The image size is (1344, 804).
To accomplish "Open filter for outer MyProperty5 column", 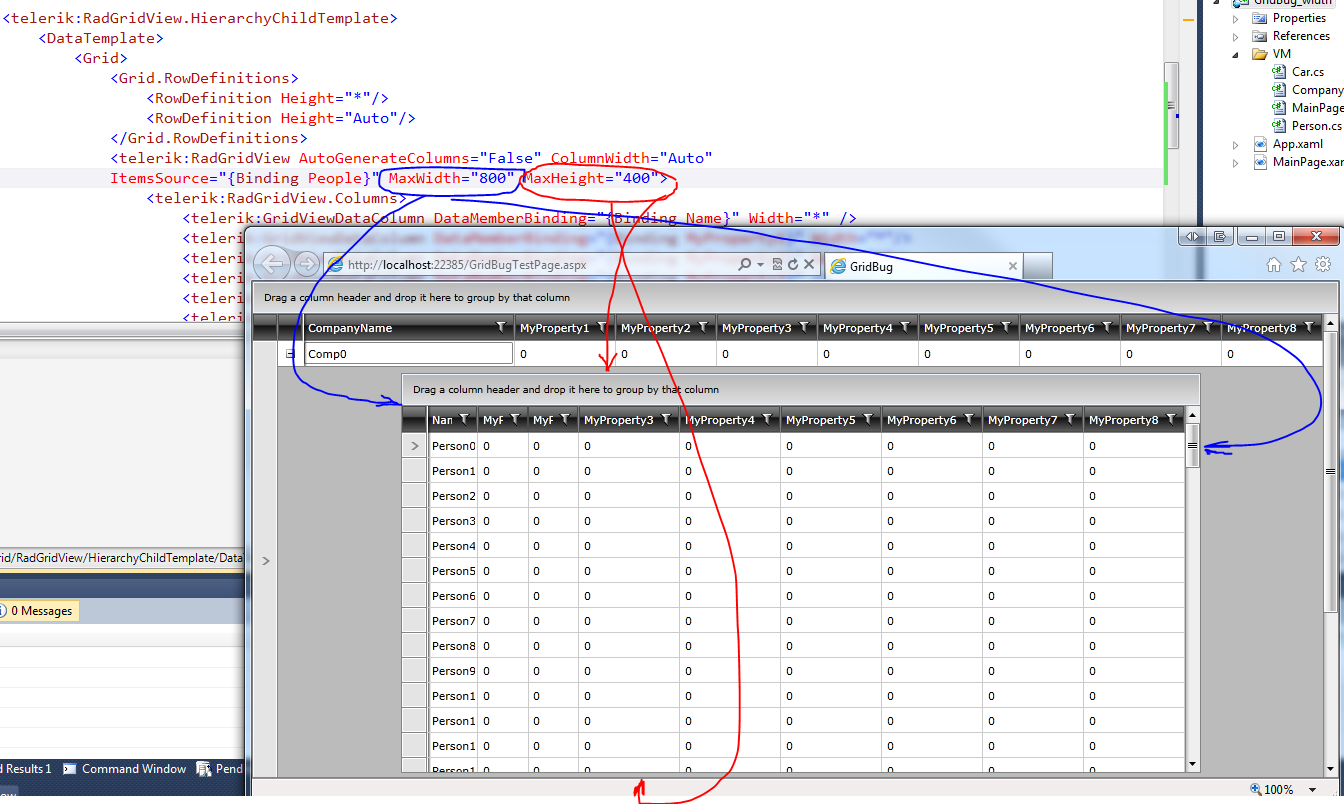I will click(x=1006, y=327).
